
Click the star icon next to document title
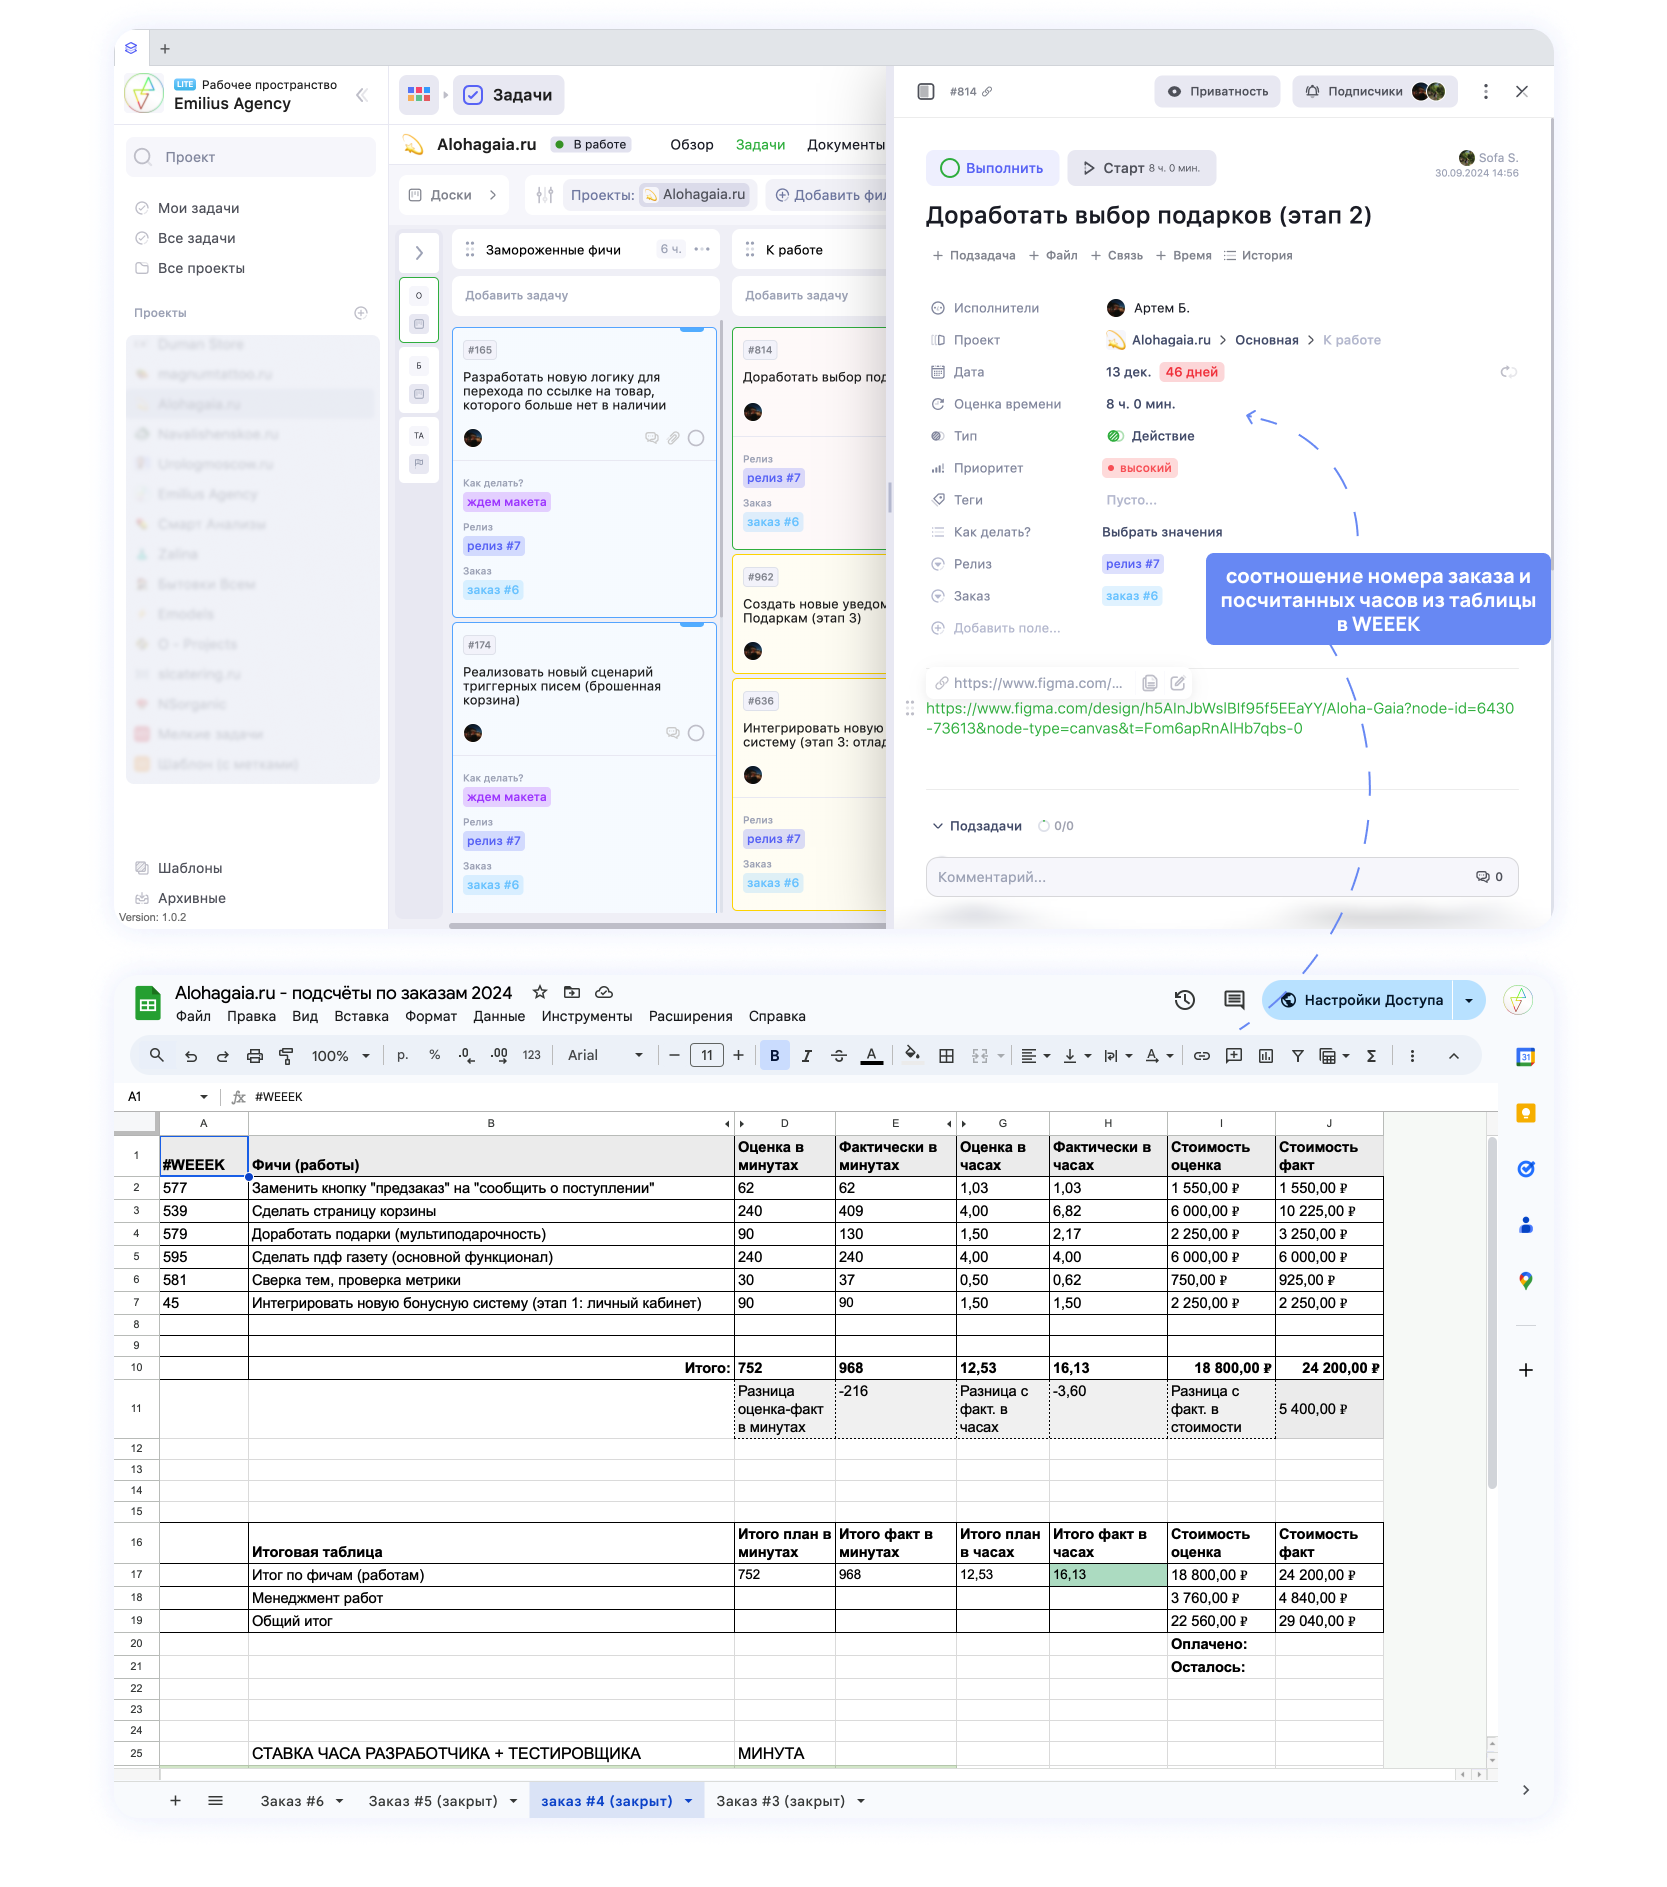click(540, 992)
